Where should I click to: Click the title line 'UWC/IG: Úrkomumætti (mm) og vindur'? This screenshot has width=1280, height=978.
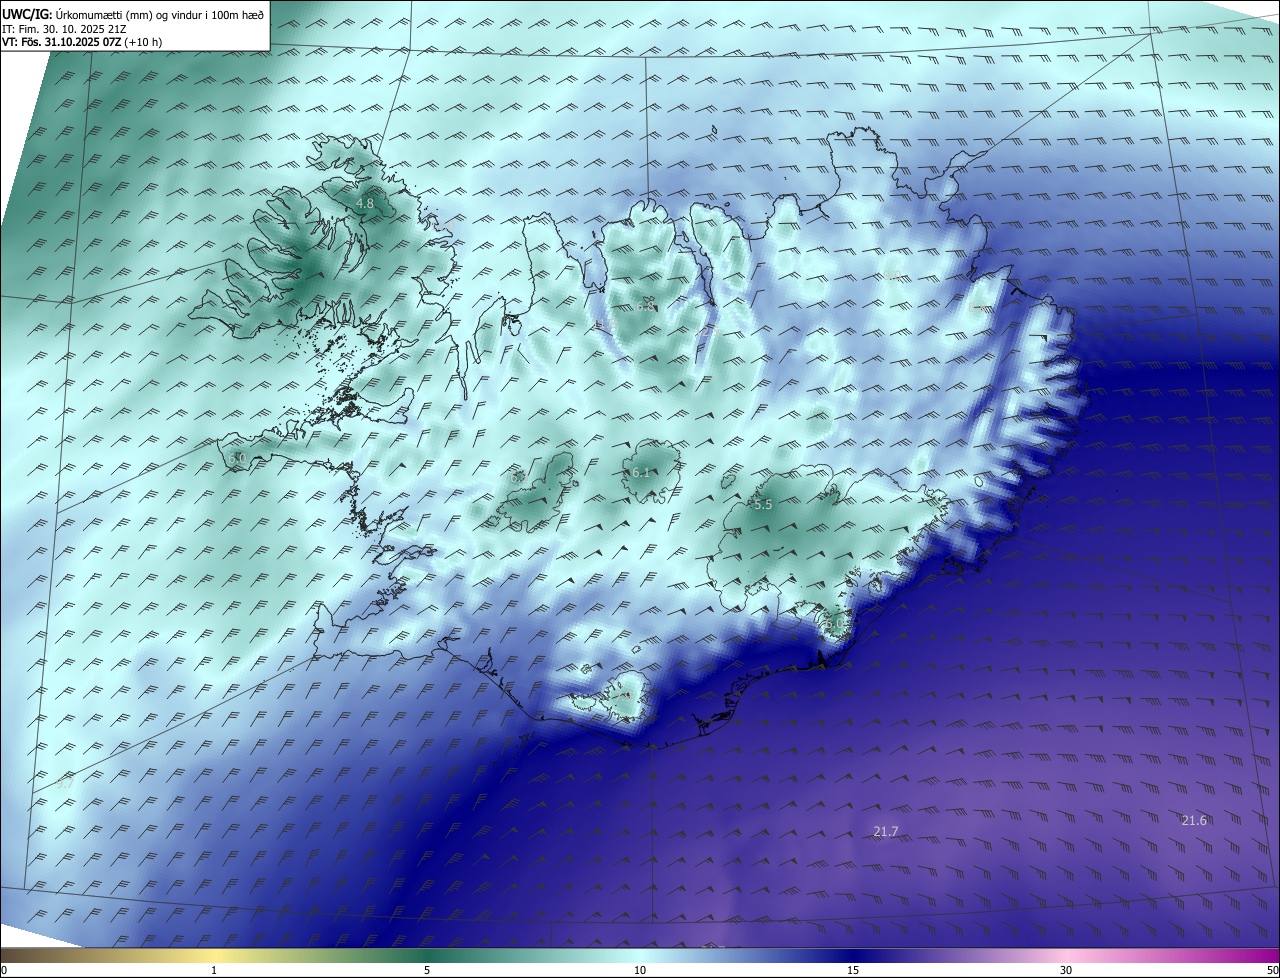pos(133,15)
